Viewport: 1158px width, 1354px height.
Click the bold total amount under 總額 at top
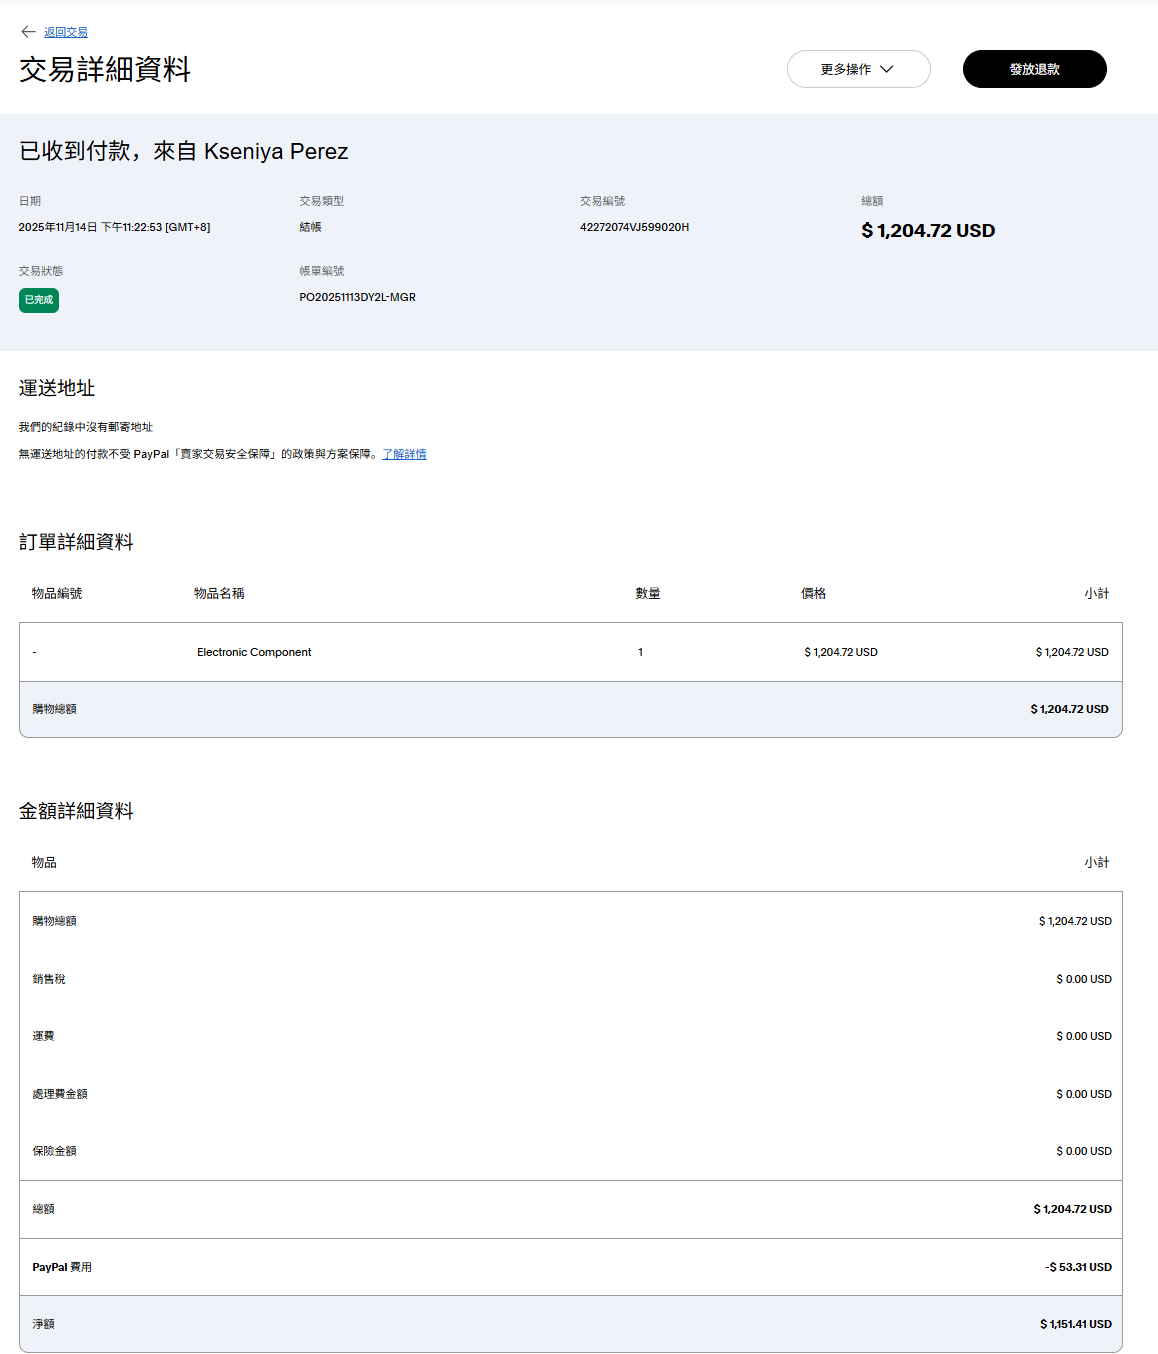pyautogui.click(x=927, y=231)
